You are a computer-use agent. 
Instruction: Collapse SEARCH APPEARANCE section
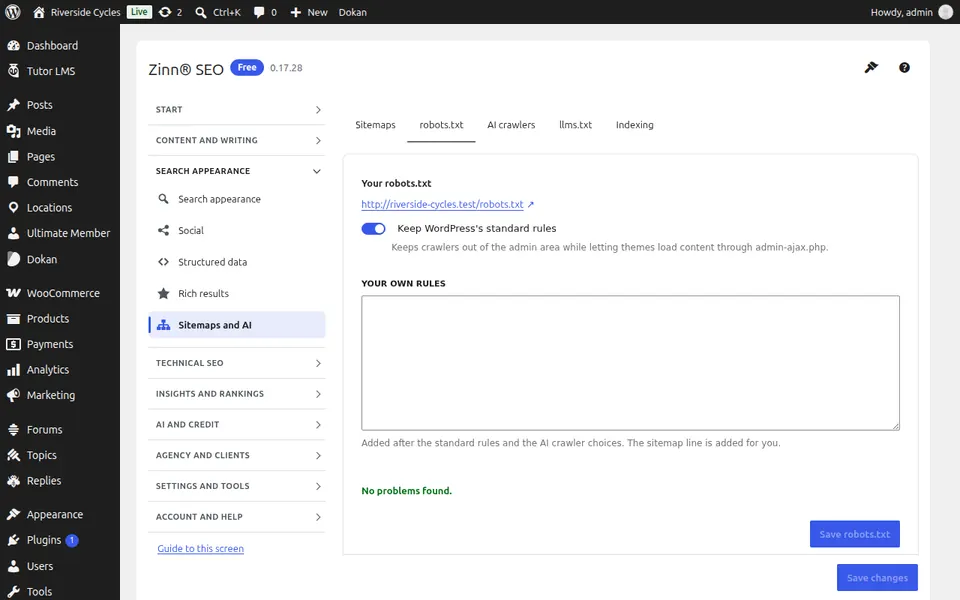click(237, 171)
